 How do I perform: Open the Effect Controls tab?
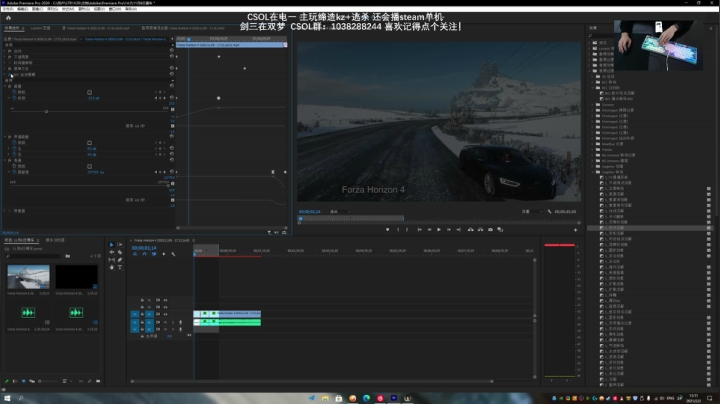click(x=12, y=28)
